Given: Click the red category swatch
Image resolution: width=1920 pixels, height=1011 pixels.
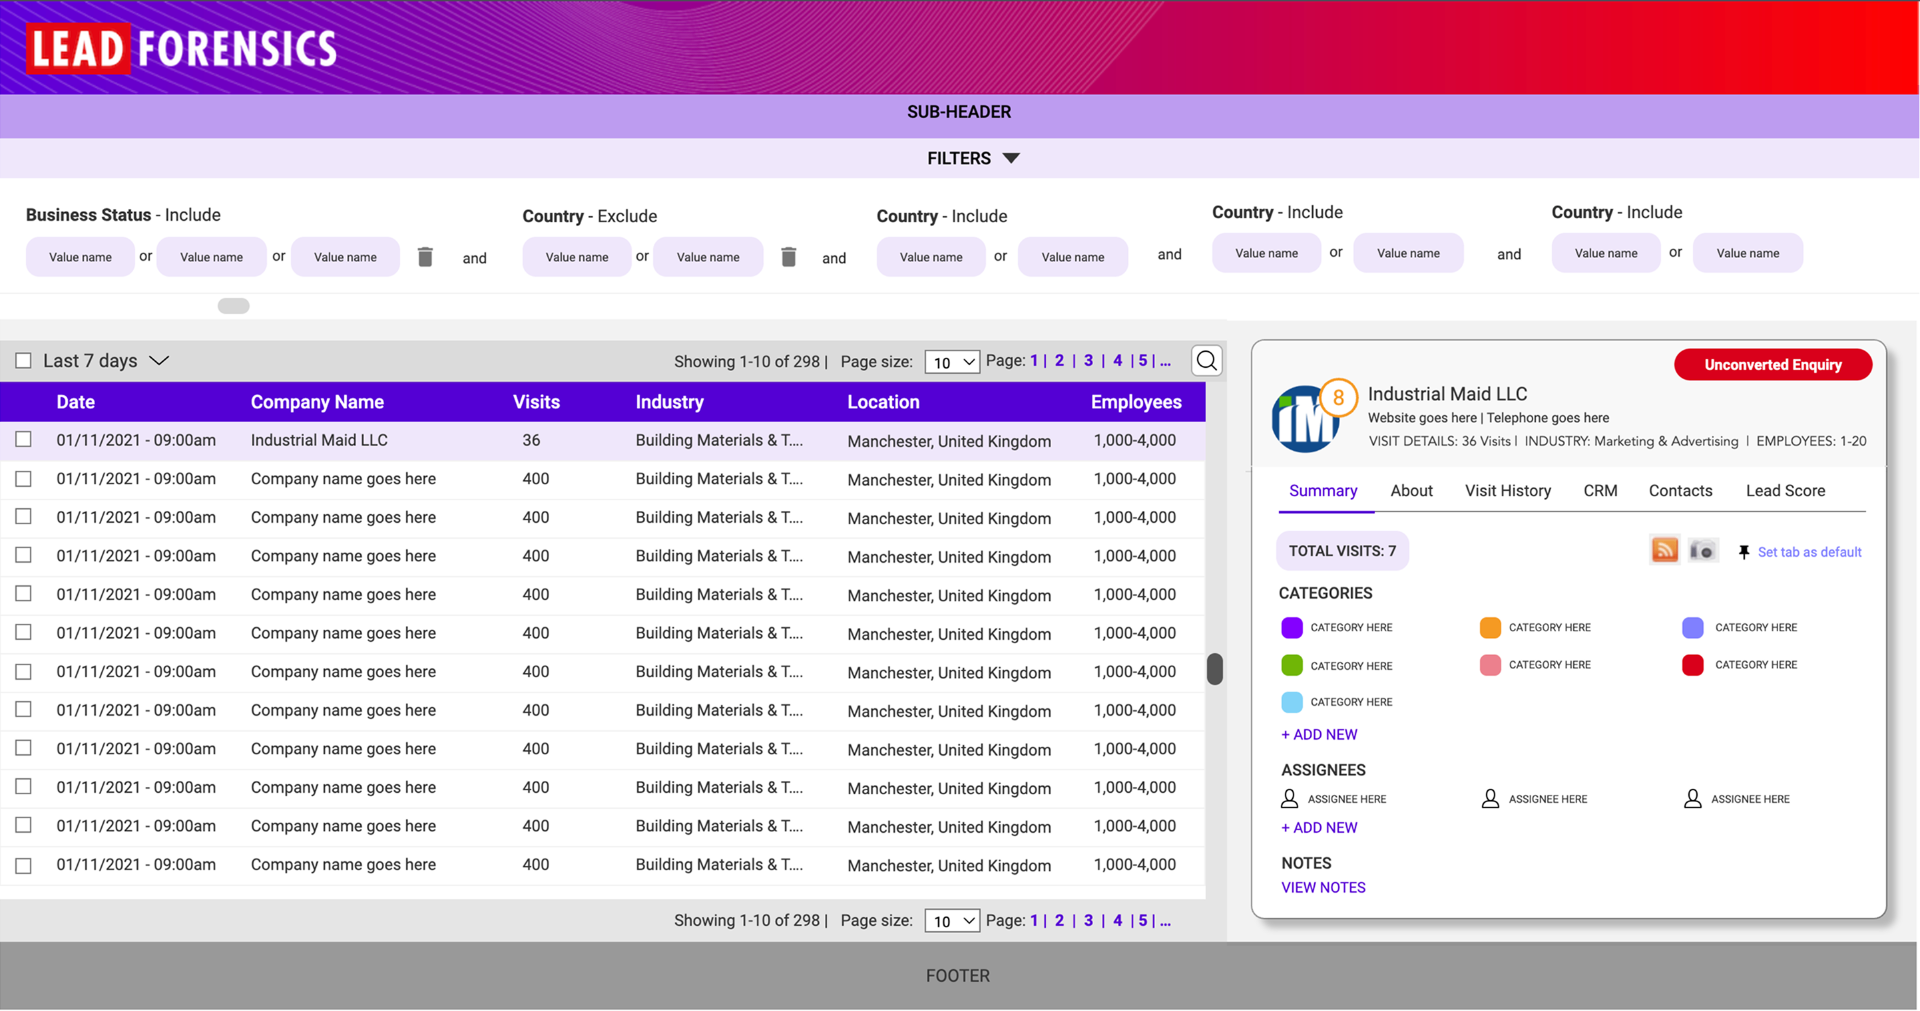Looking at the screenshot, I should (1693, 665).
